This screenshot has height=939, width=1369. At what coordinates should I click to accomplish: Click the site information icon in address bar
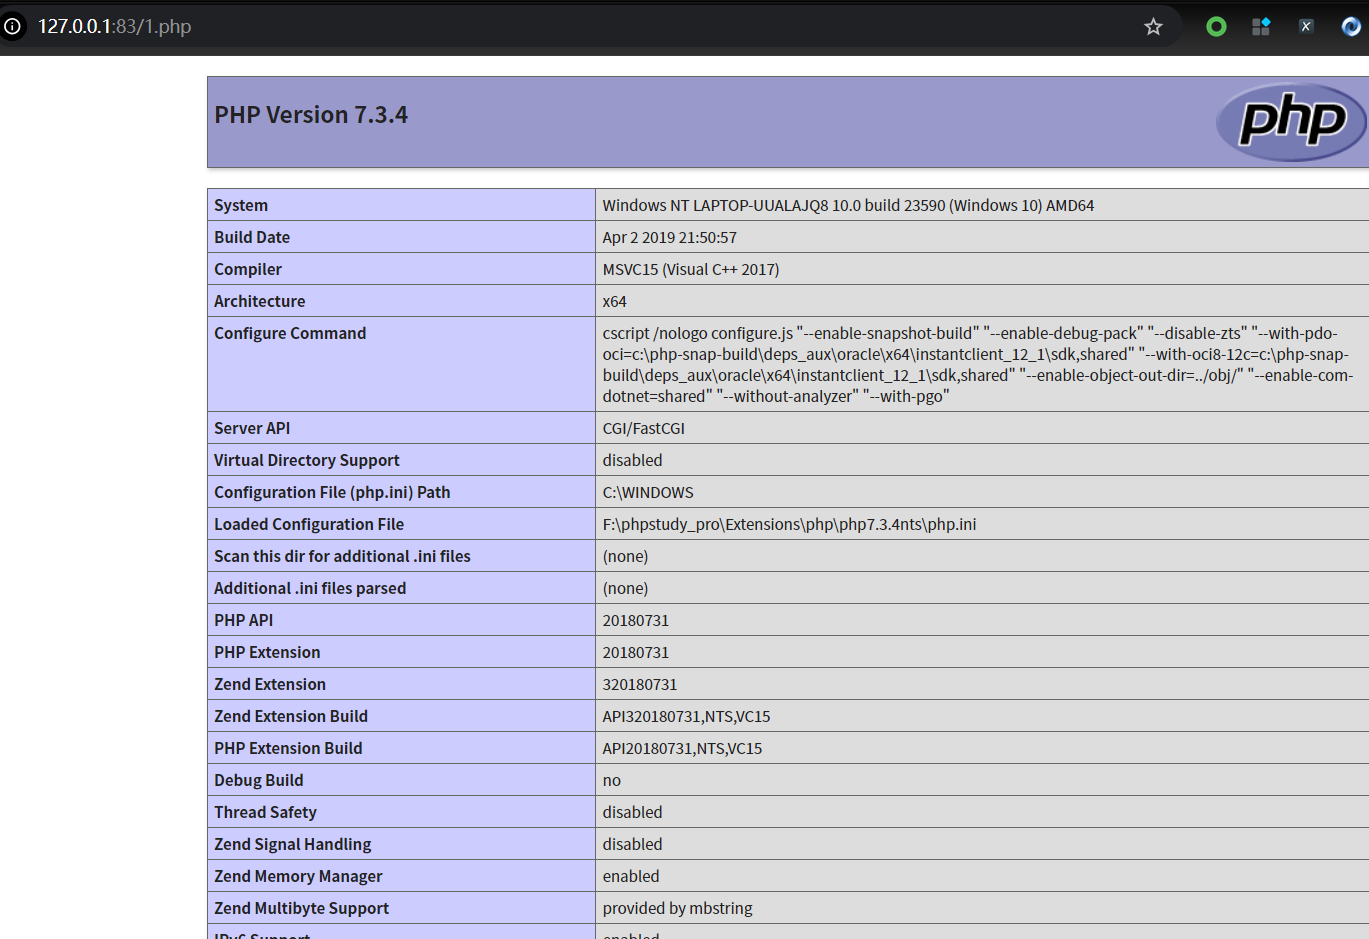[12, 27]
